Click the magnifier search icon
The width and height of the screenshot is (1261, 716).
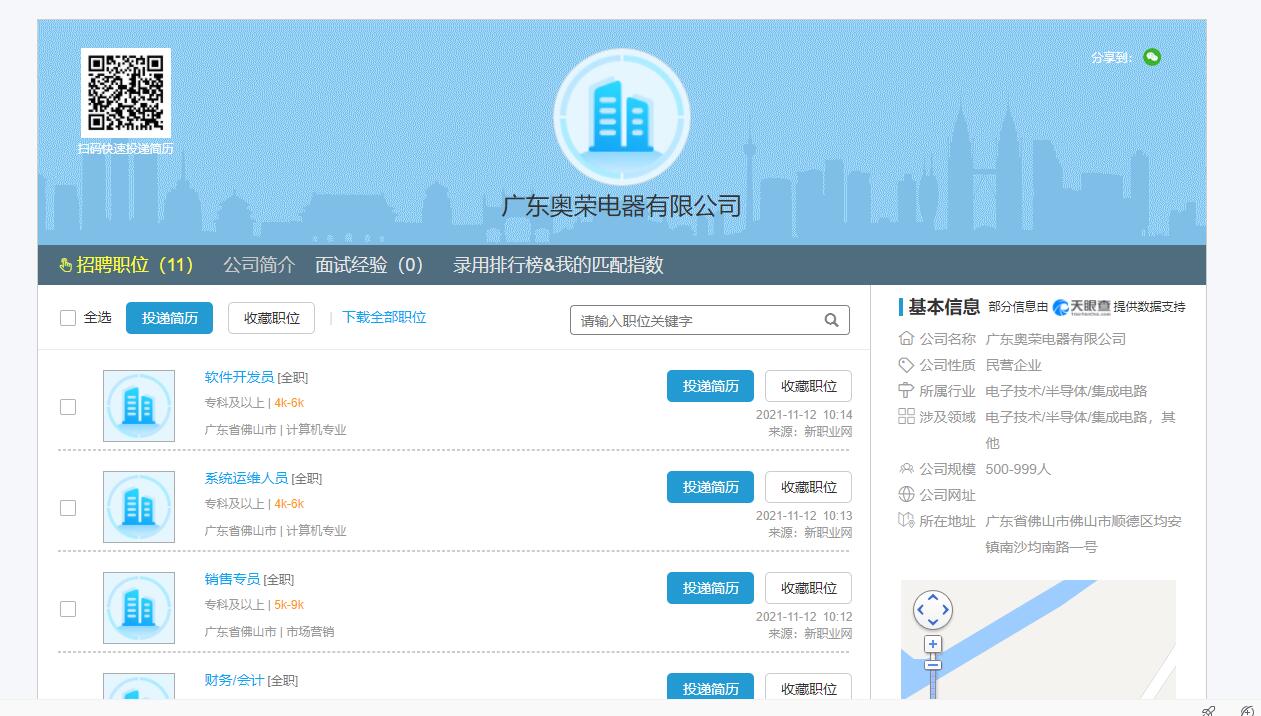[x=831, y=320]
